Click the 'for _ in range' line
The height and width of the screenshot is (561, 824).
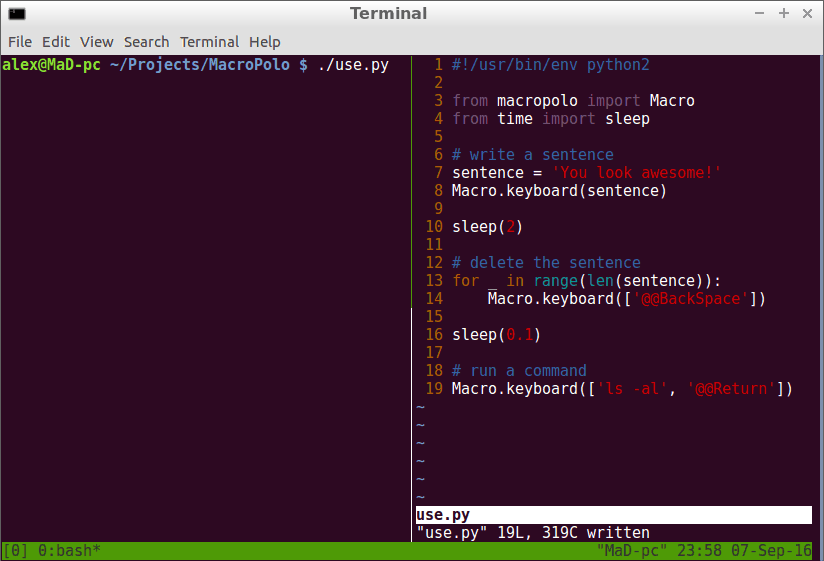click(x=586, y=281)
